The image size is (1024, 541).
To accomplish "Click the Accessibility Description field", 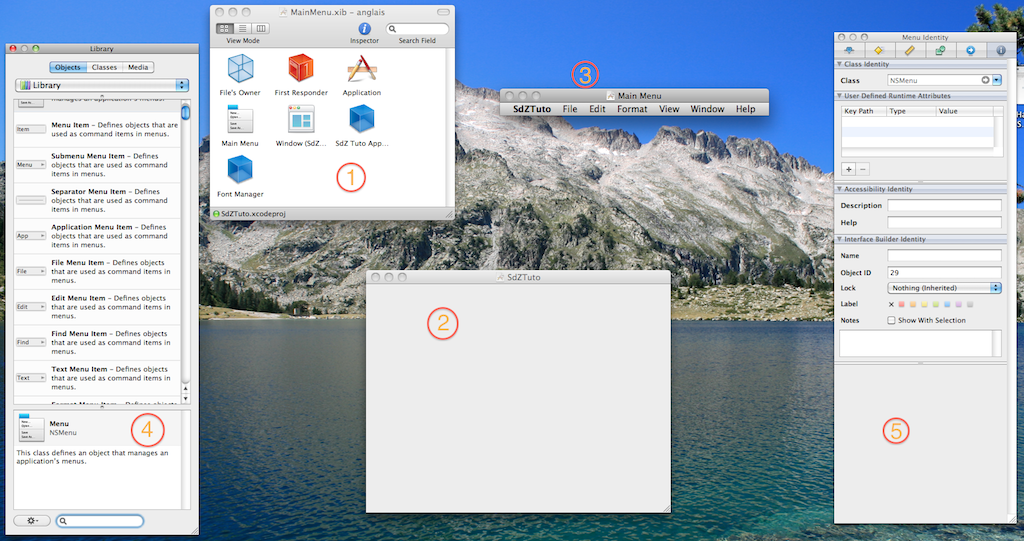I will tap(944, 205).
